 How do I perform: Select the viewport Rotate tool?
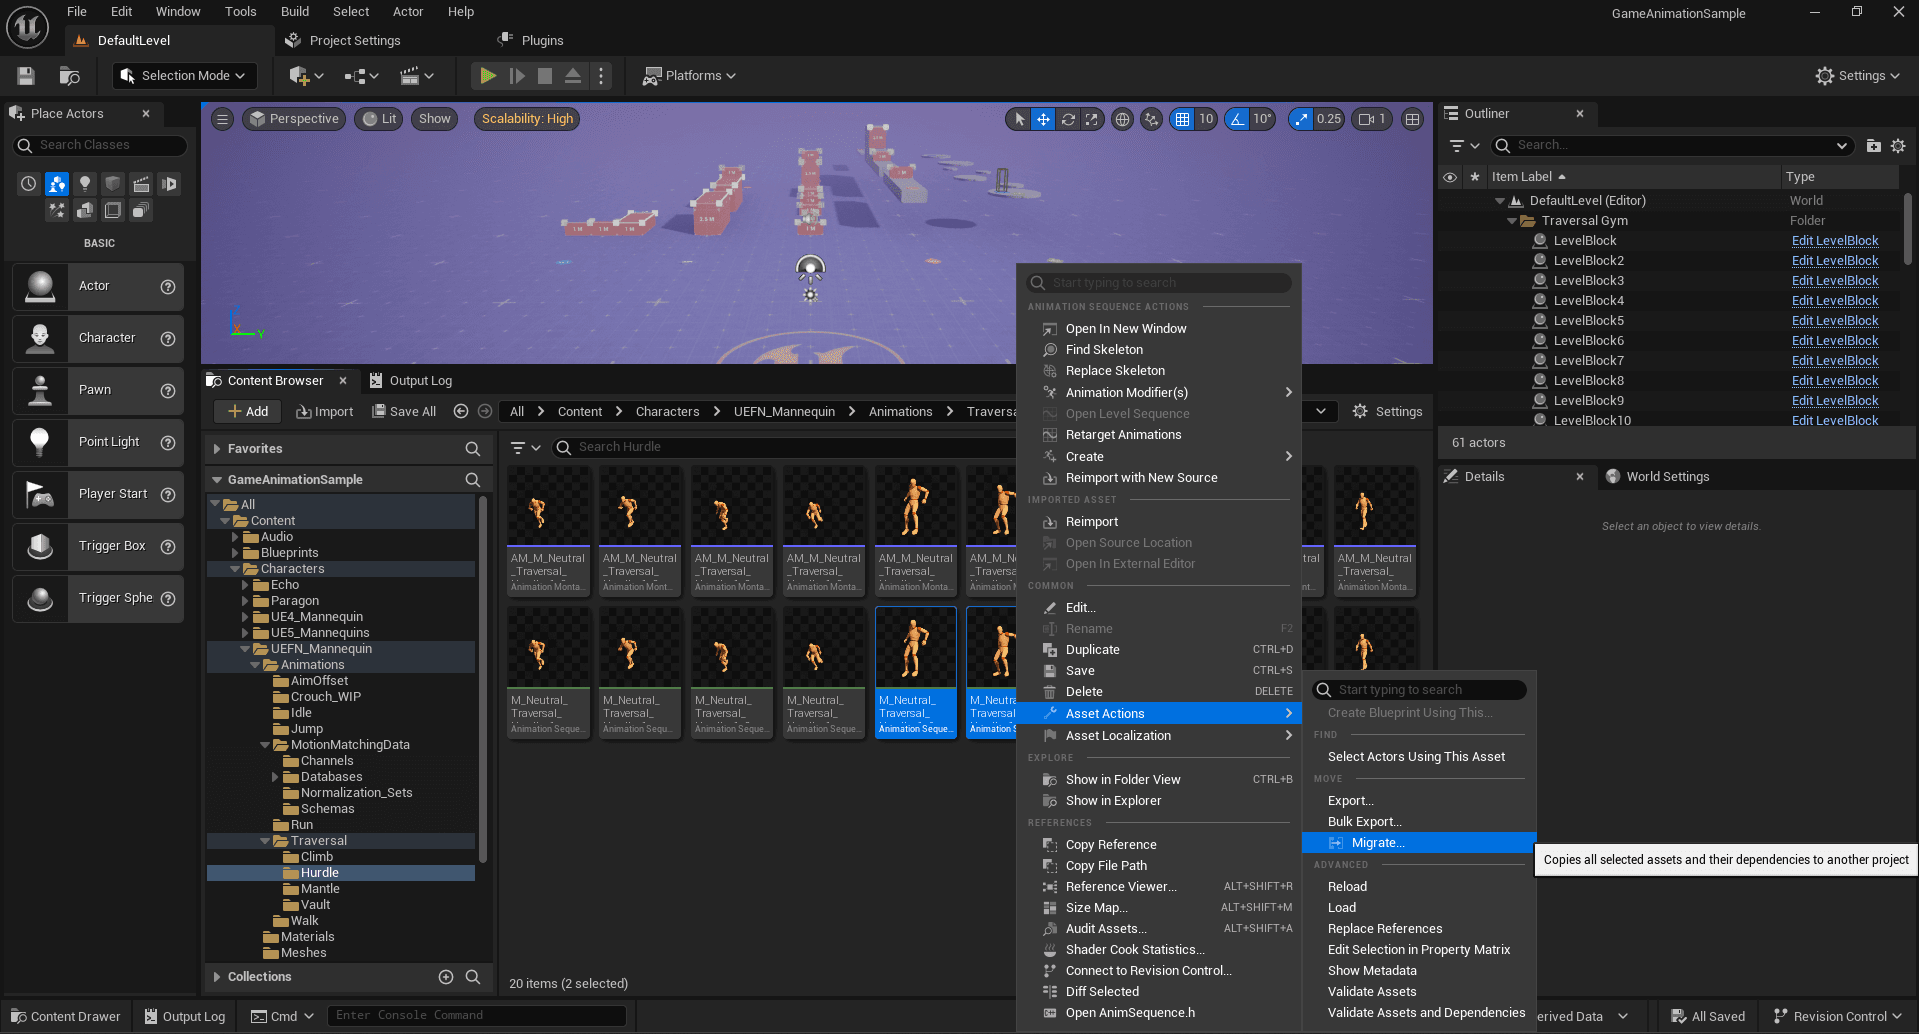click(1068, 119)
